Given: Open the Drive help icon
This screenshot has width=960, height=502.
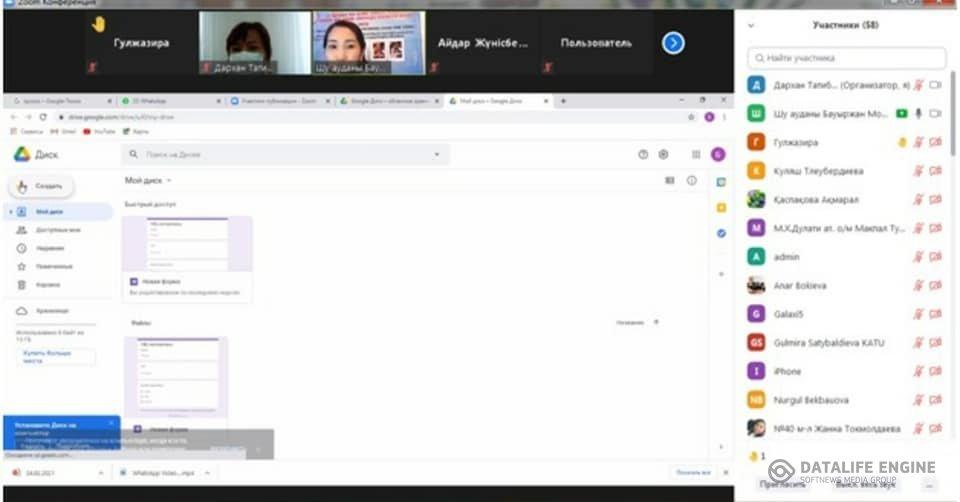Looking at the screenshot, I should click(643, 154).
